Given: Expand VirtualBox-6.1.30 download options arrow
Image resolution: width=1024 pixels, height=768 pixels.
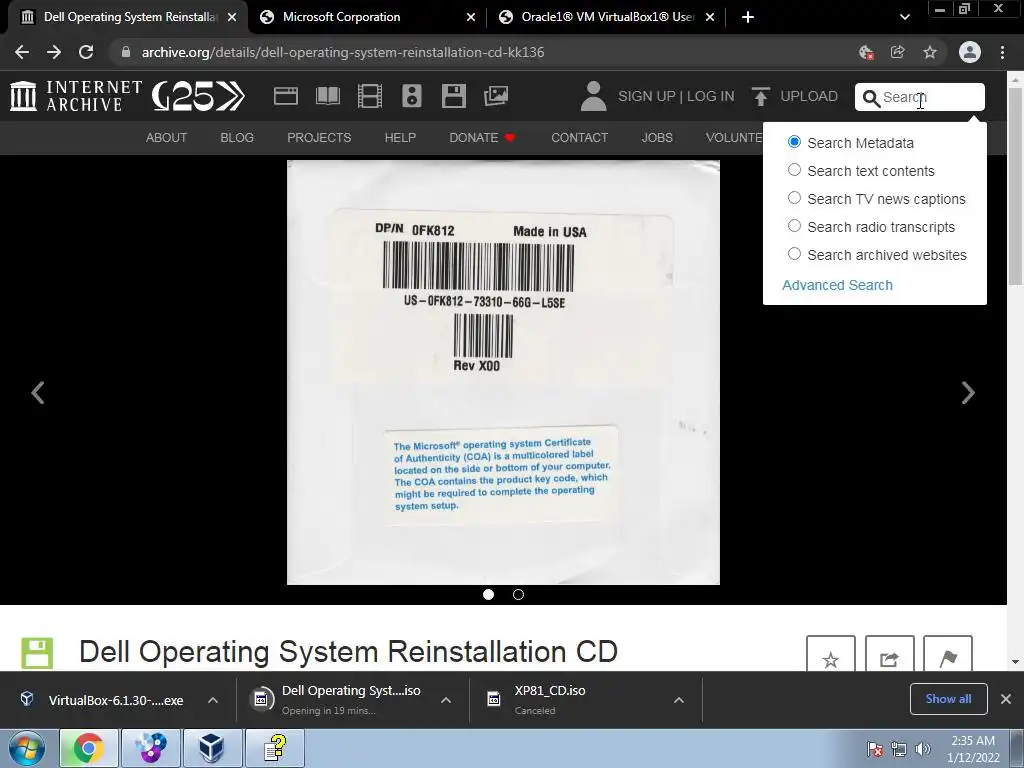Looking at the screenshot, I should tap(213, 700).
